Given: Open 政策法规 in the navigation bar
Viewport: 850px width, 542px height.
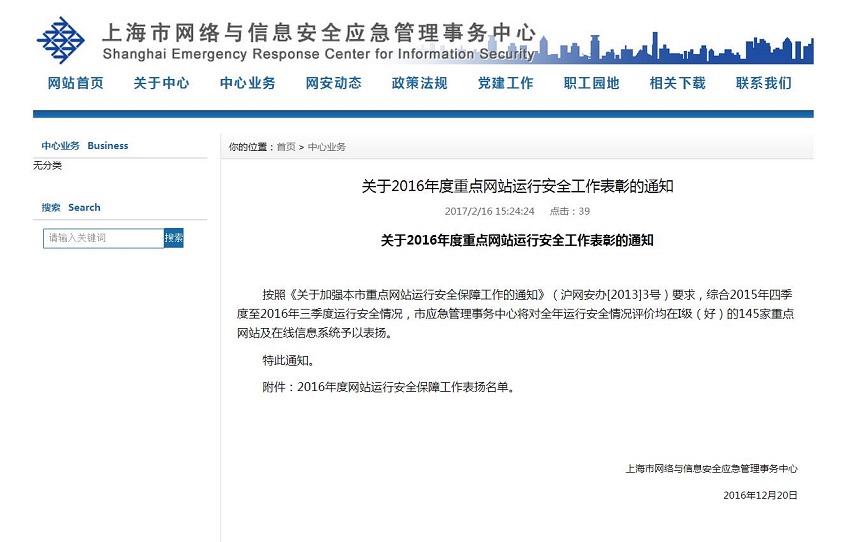Looking at the screenshot, I should (420, 83).
